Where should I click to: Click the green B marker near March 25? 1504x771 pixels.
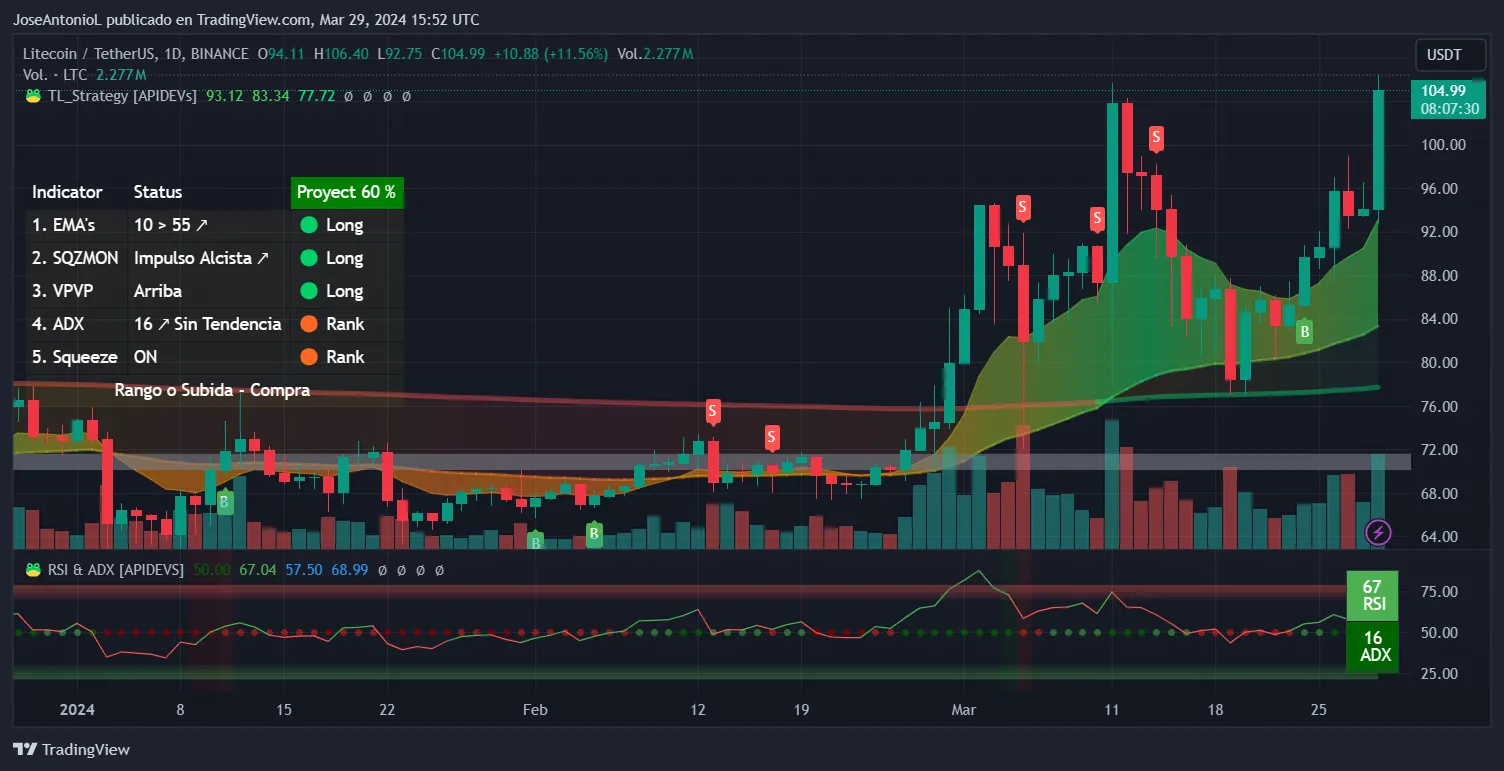tap(1304, 332)
